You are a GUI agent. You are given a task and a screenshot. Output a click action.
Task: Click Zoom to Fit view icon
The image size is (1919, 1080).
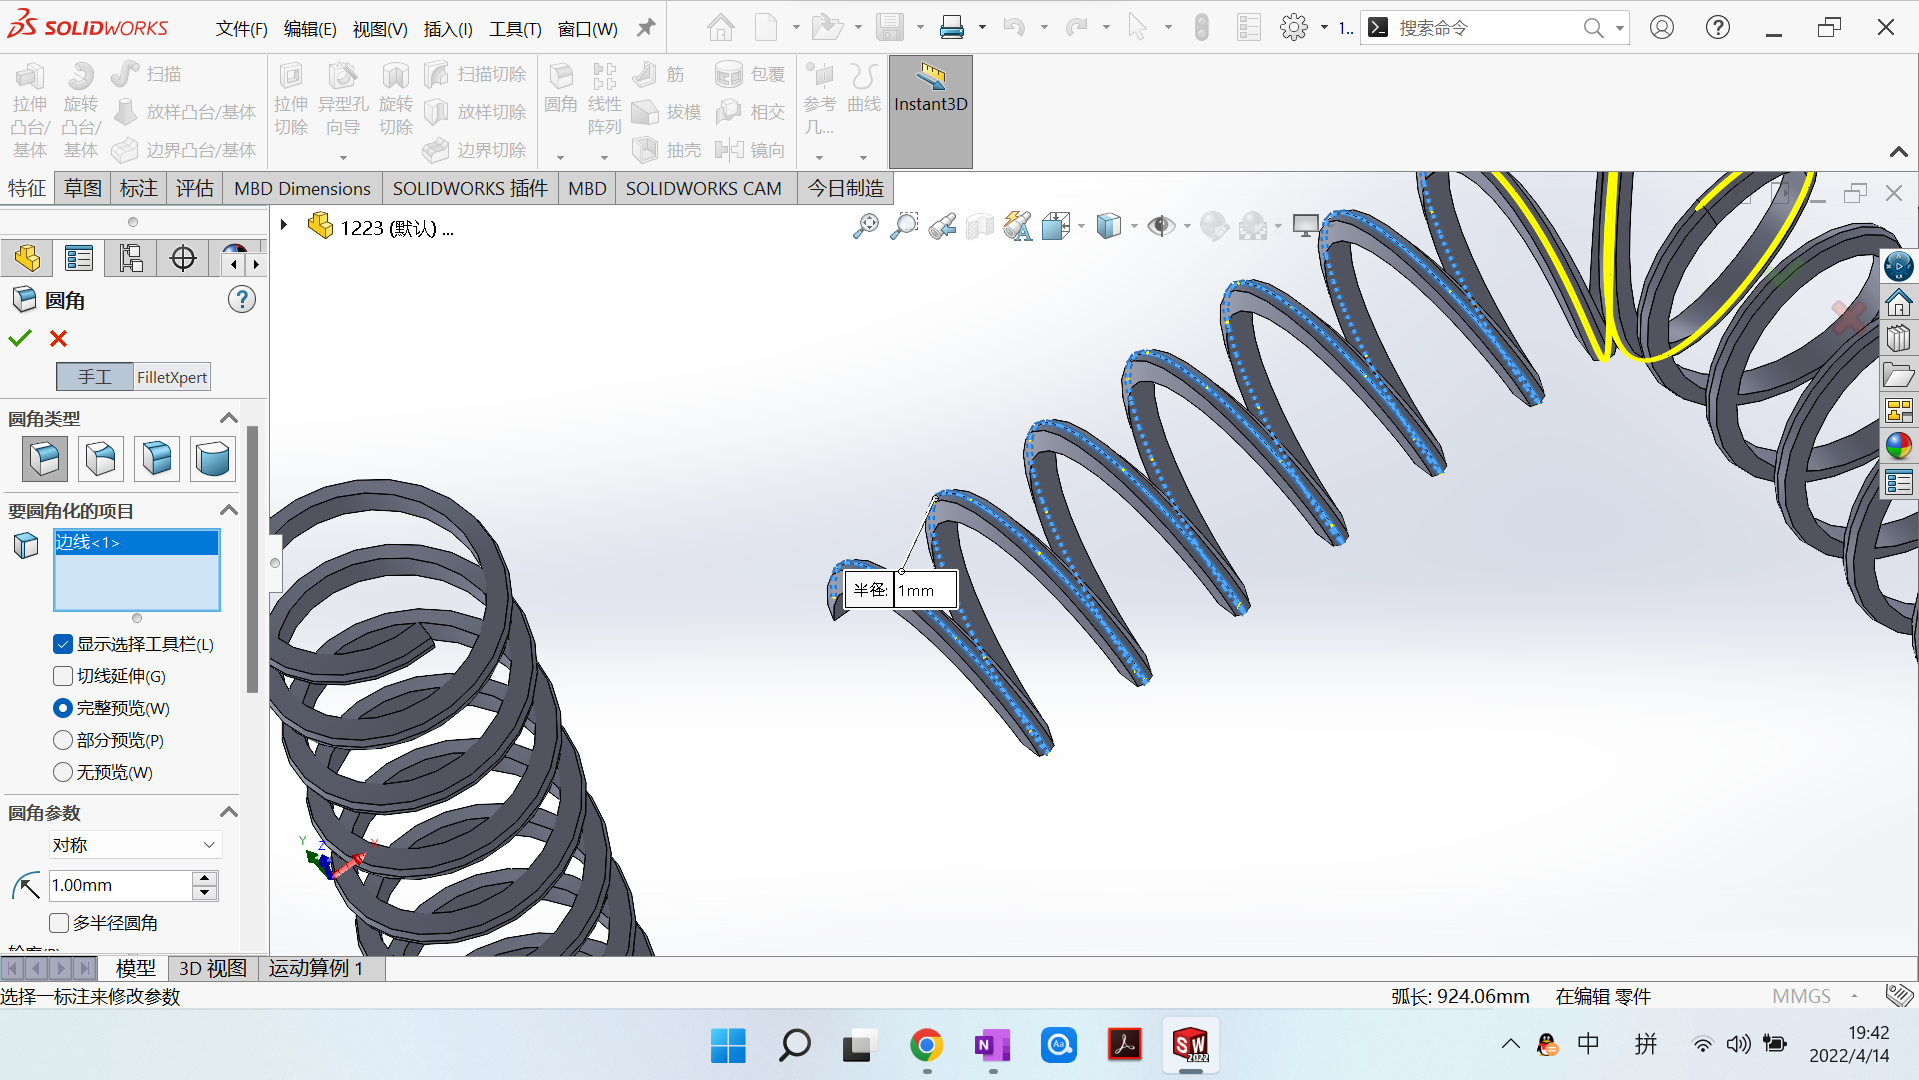pos(866,227)
